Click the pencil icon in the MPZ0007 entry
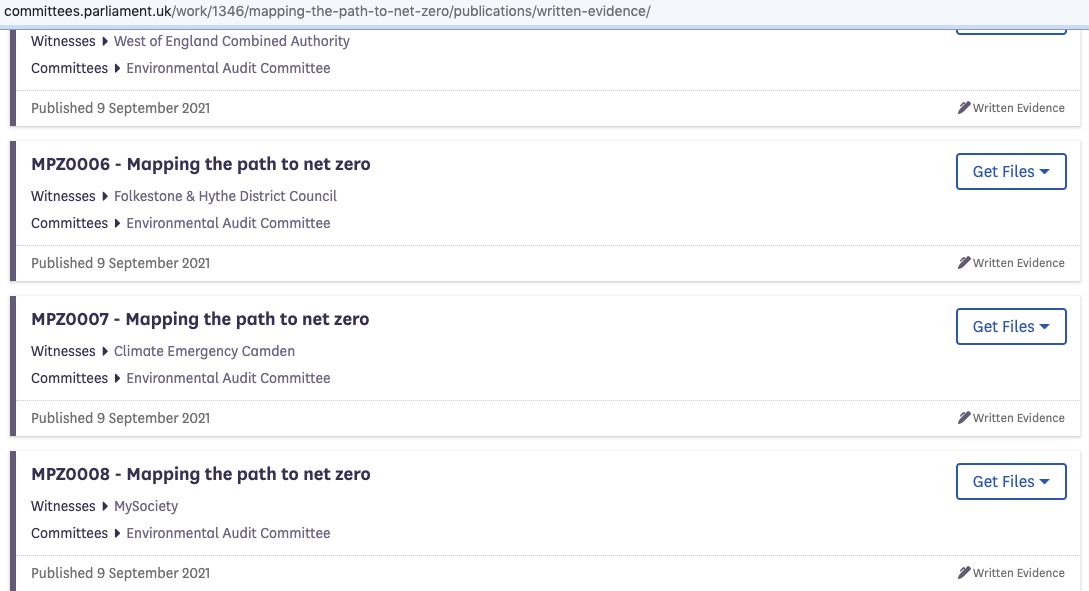This screenshot has width=1089, height=591. pyautogui.click(x=964, y=418)
